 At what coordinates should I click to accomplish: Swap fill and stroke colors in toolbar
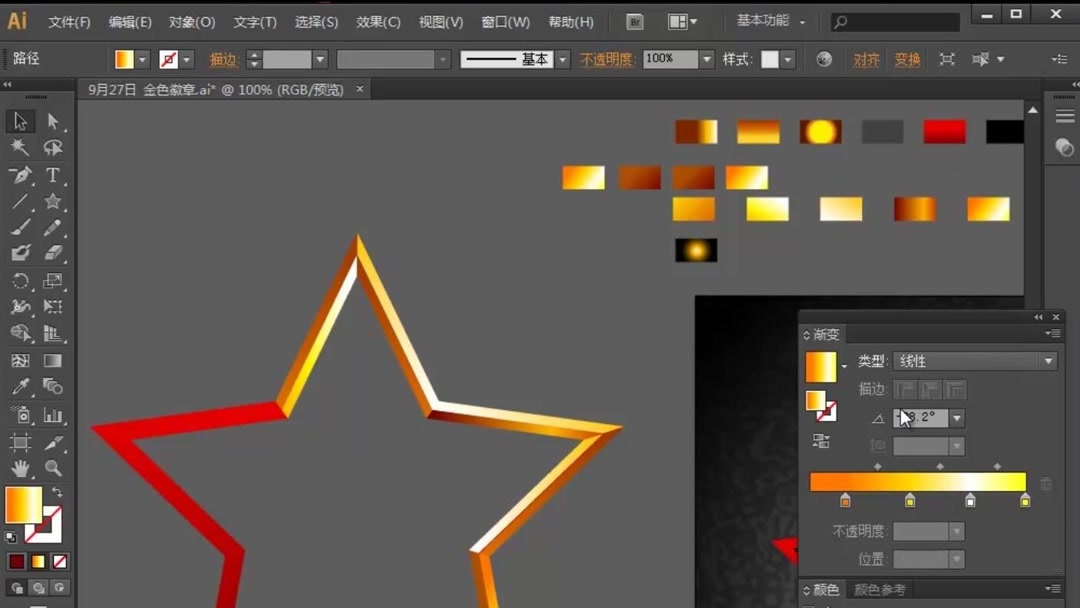pyautogui.click(x=57, y=491)
